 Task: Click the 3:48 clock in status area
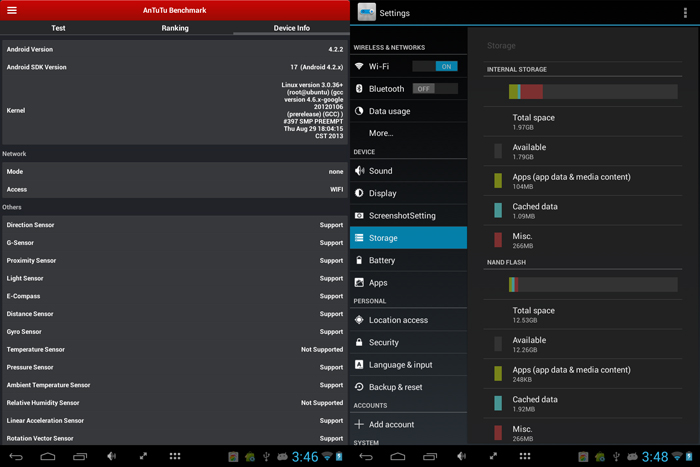click(x=654, y=456)
